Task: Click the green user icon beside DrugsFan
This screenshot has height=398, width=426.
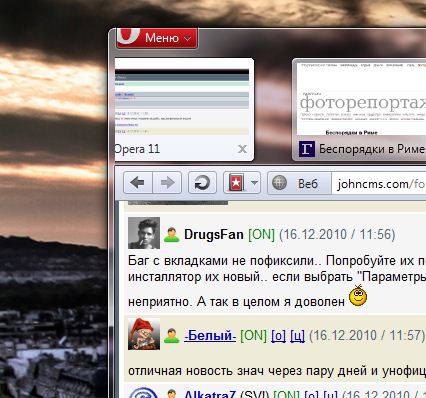Action: point(172,235)
